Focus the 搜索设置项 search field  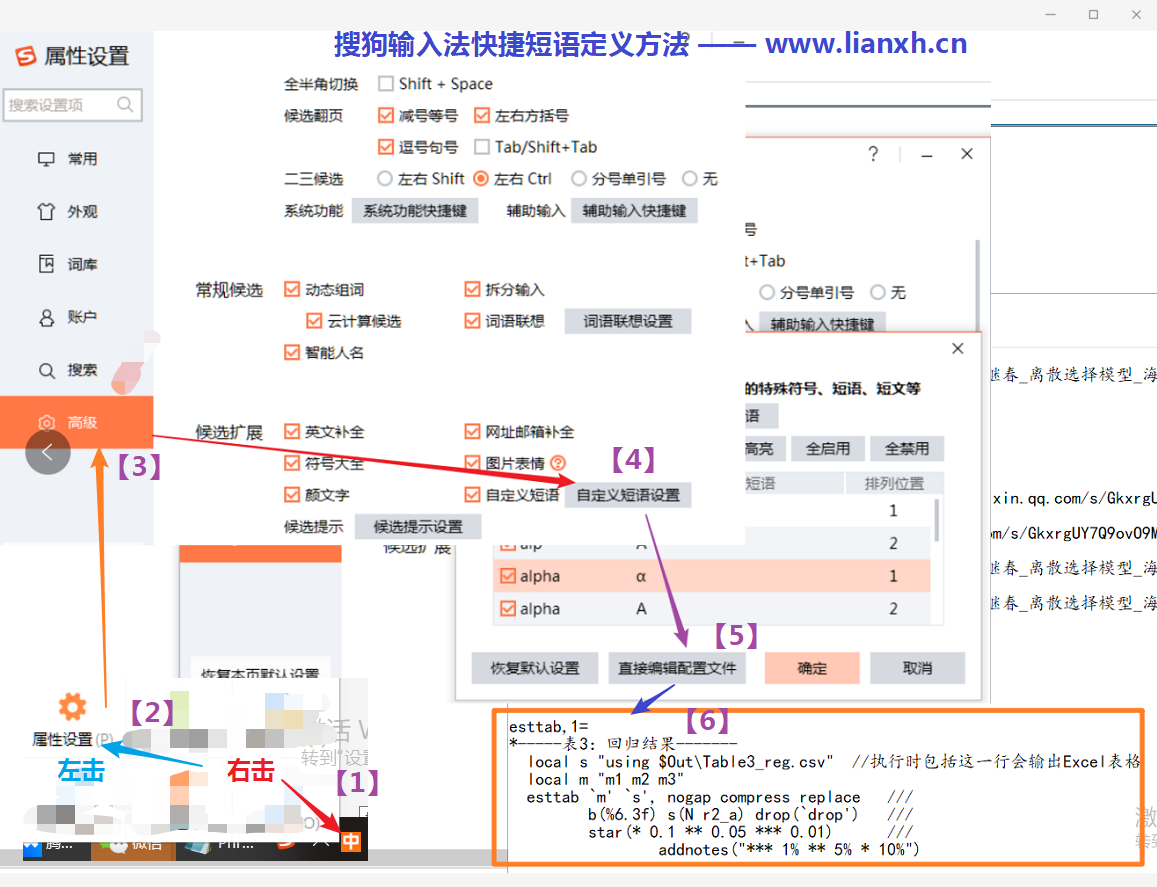(x=72, y=105)
